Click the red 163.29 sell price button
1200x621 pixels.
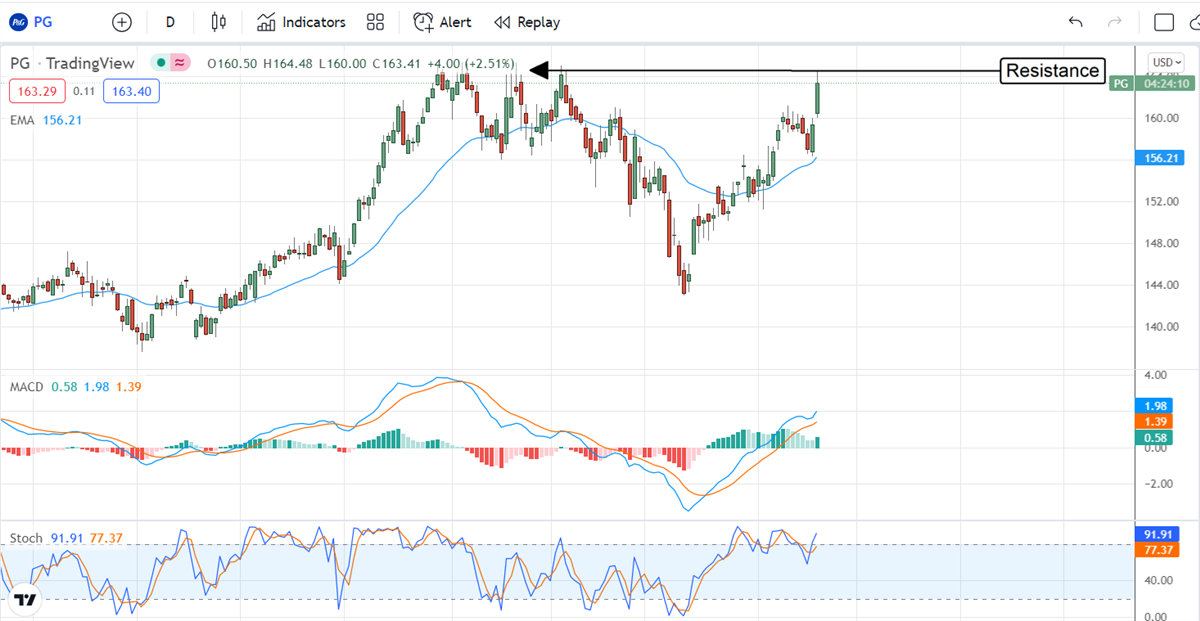coord(37,91)
